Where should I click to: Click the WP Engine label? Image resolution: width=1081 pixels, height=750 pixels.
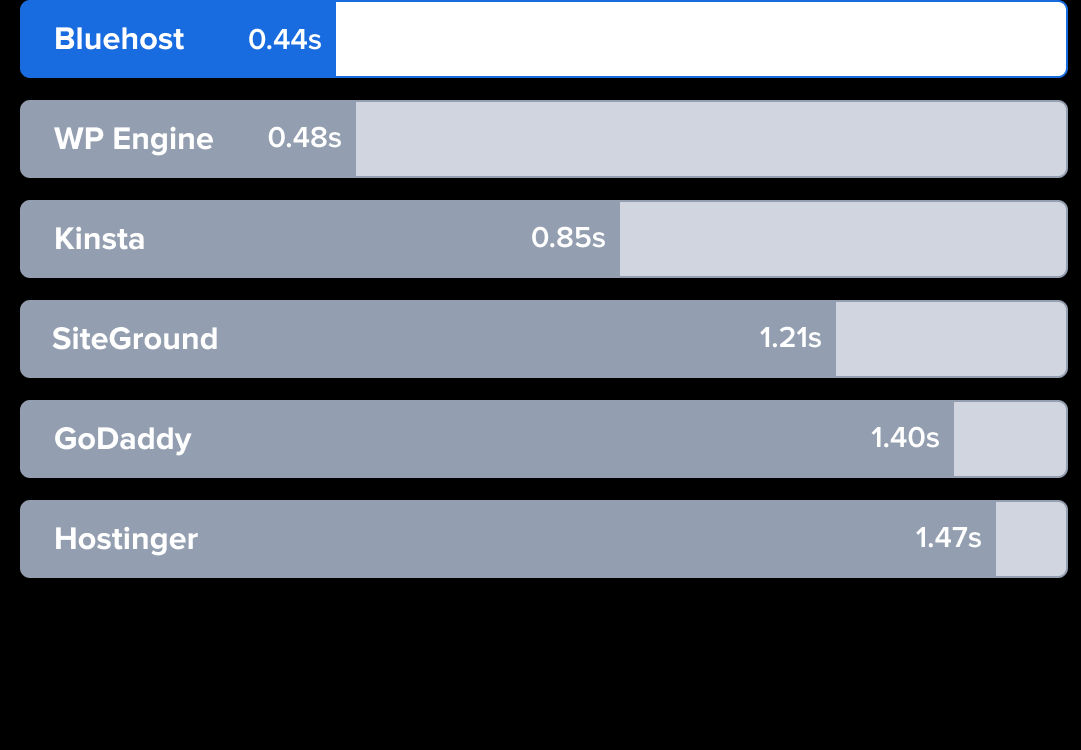(x=133, y=139)
